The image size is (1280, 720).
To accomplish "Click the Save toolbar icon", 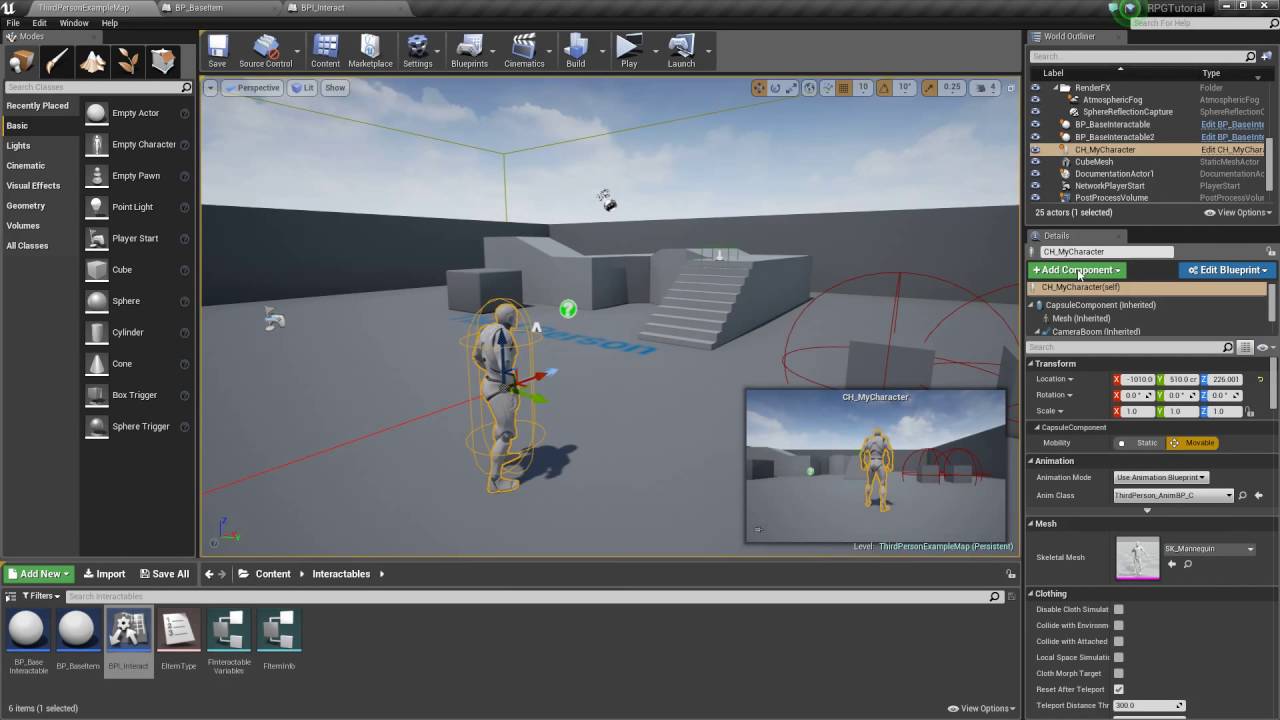I will [217, 50].
